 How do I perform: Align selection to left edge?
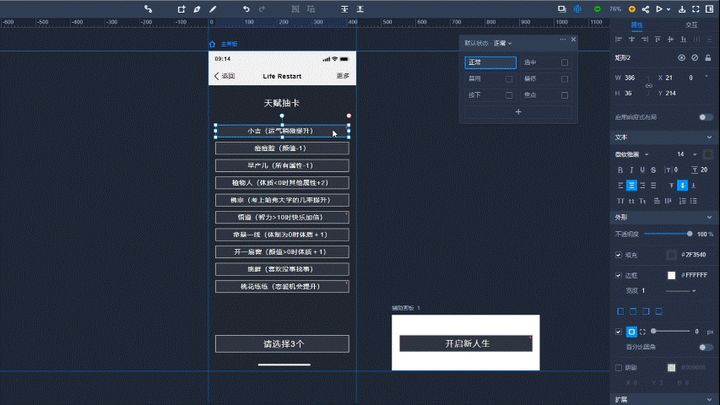[619, 39]
